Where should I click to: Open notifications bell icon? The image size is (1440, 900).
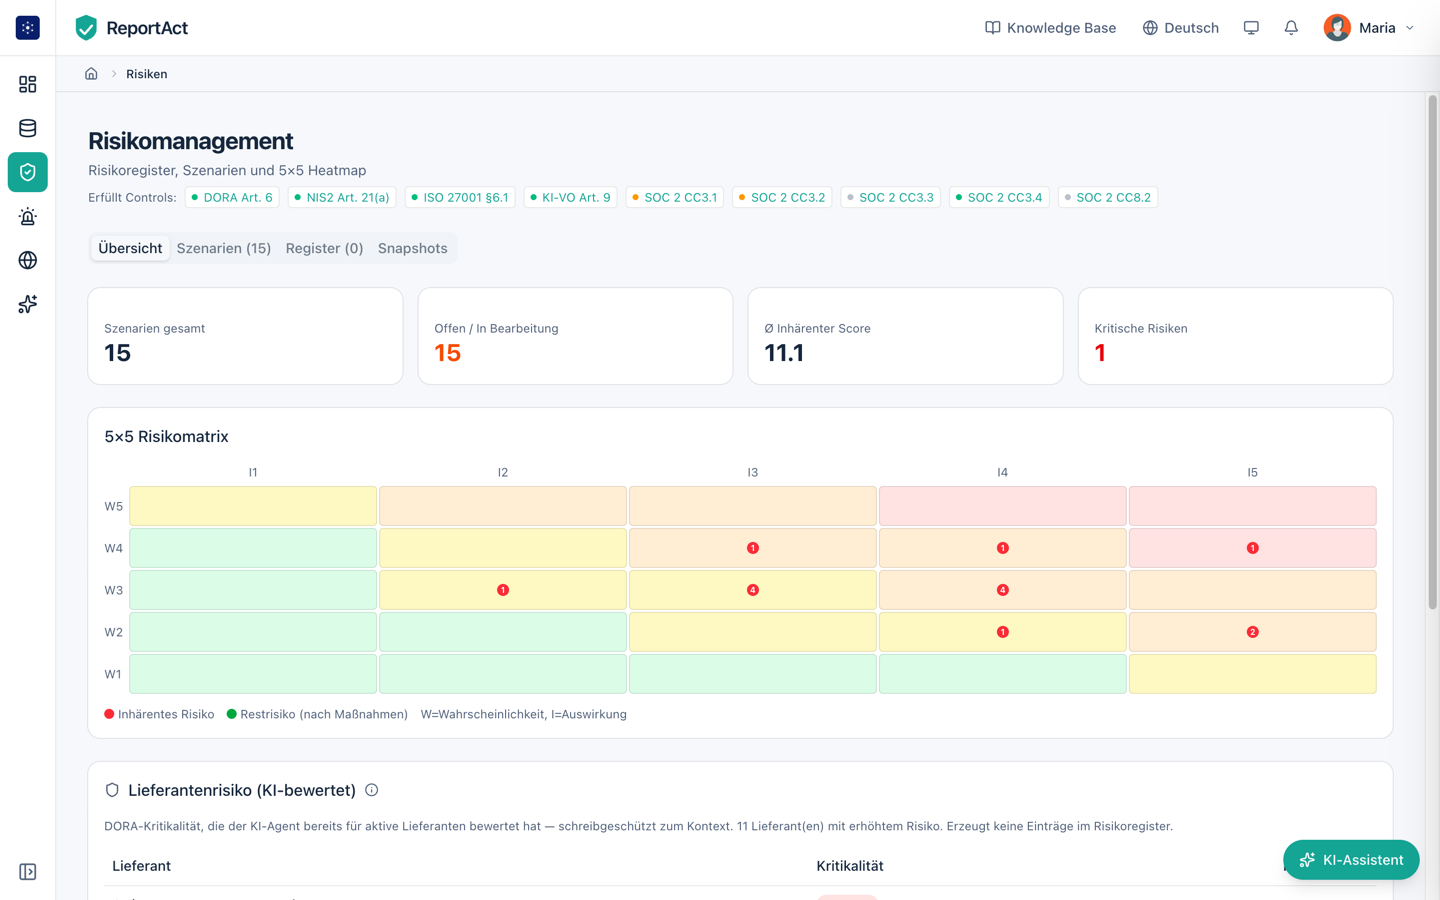(x=1291, y=28)
